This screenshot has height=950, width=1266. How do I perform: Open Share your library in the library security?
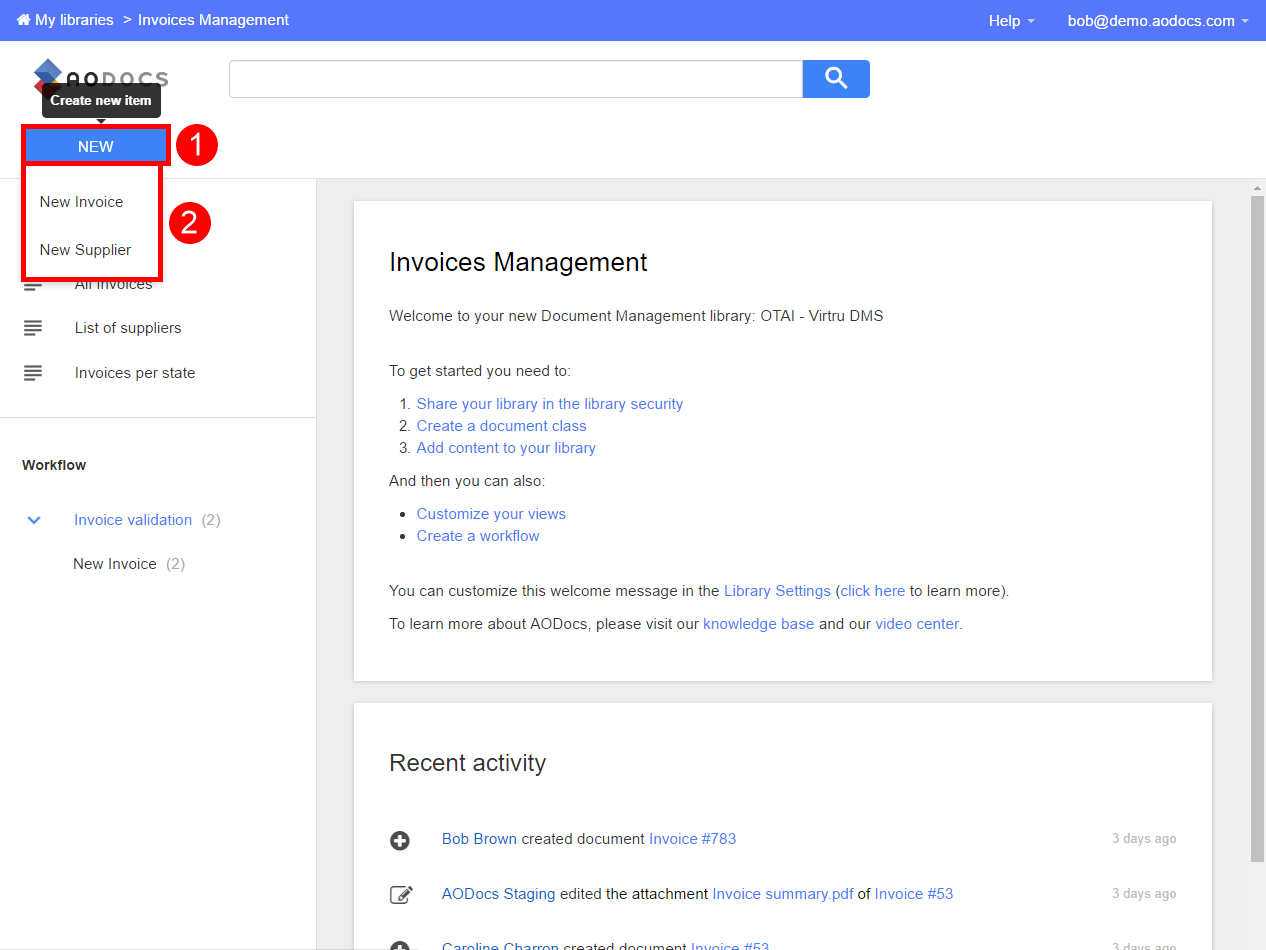tap(550, 404)
